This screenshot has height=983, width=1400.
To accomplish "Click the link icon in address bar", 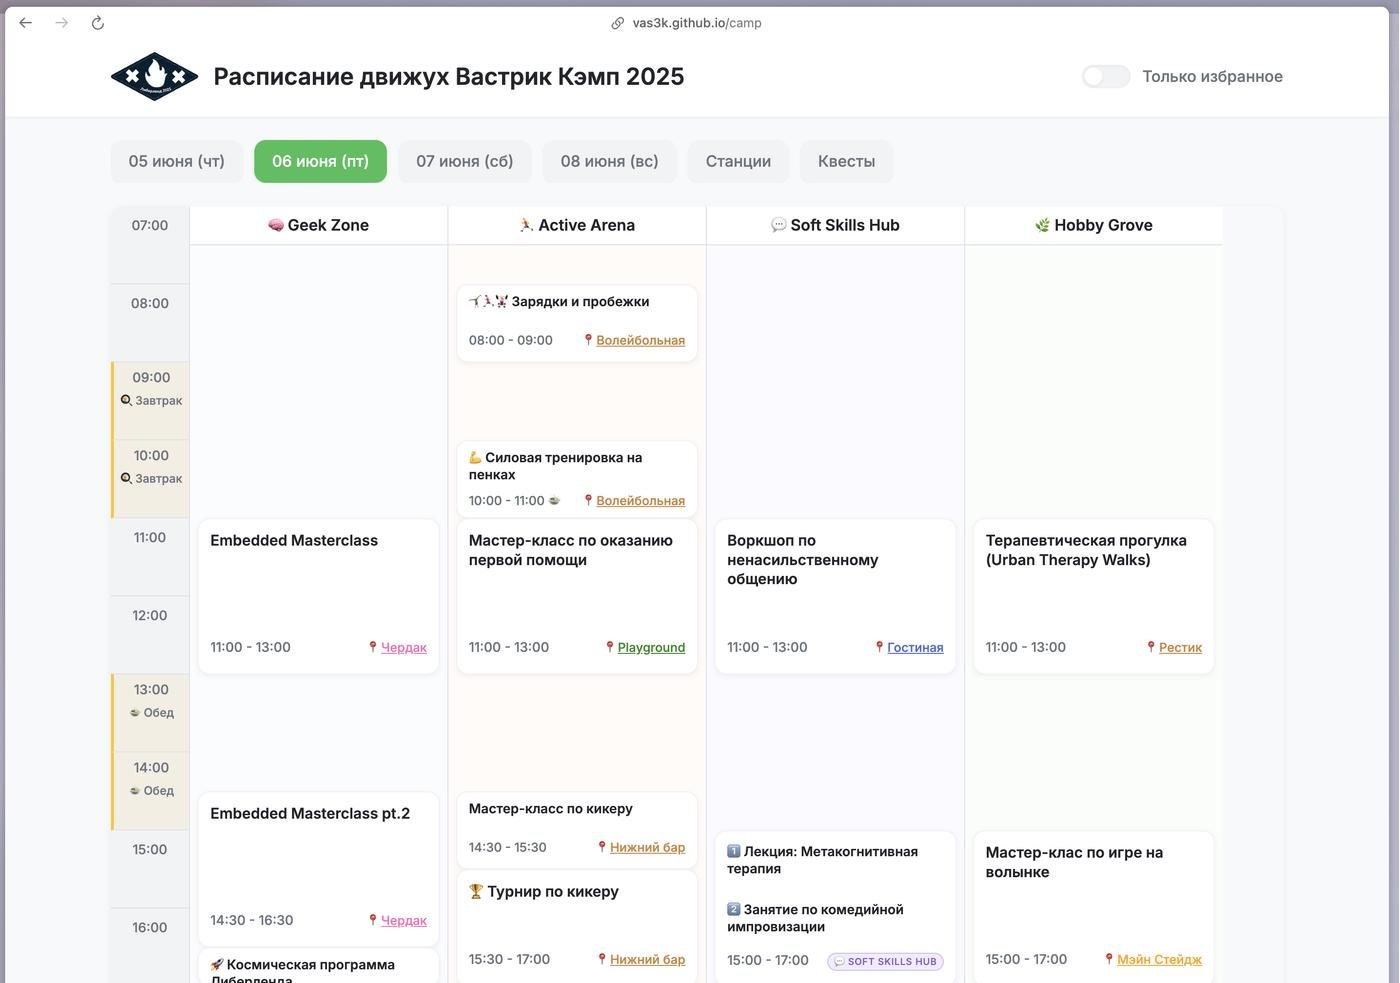I will click(618, 23).
